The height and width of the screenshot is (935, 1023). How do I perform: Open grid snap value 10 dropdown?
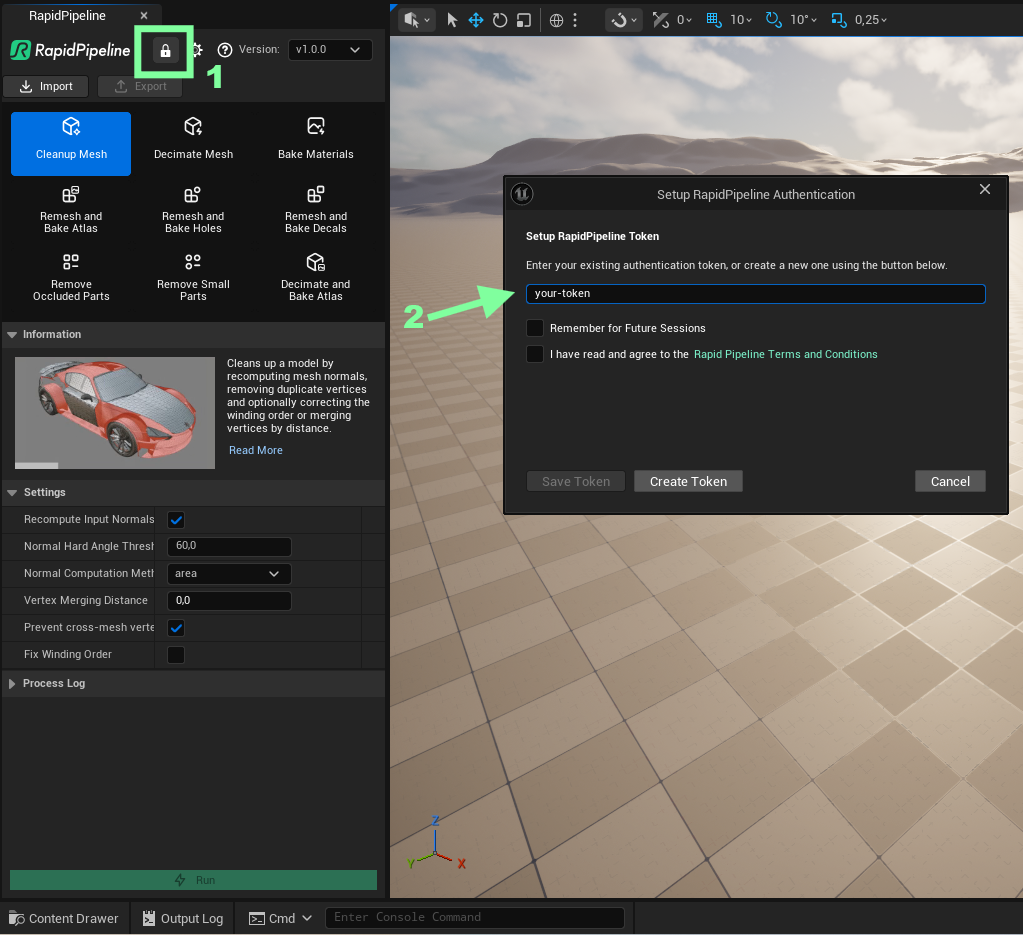coord(741,20)
